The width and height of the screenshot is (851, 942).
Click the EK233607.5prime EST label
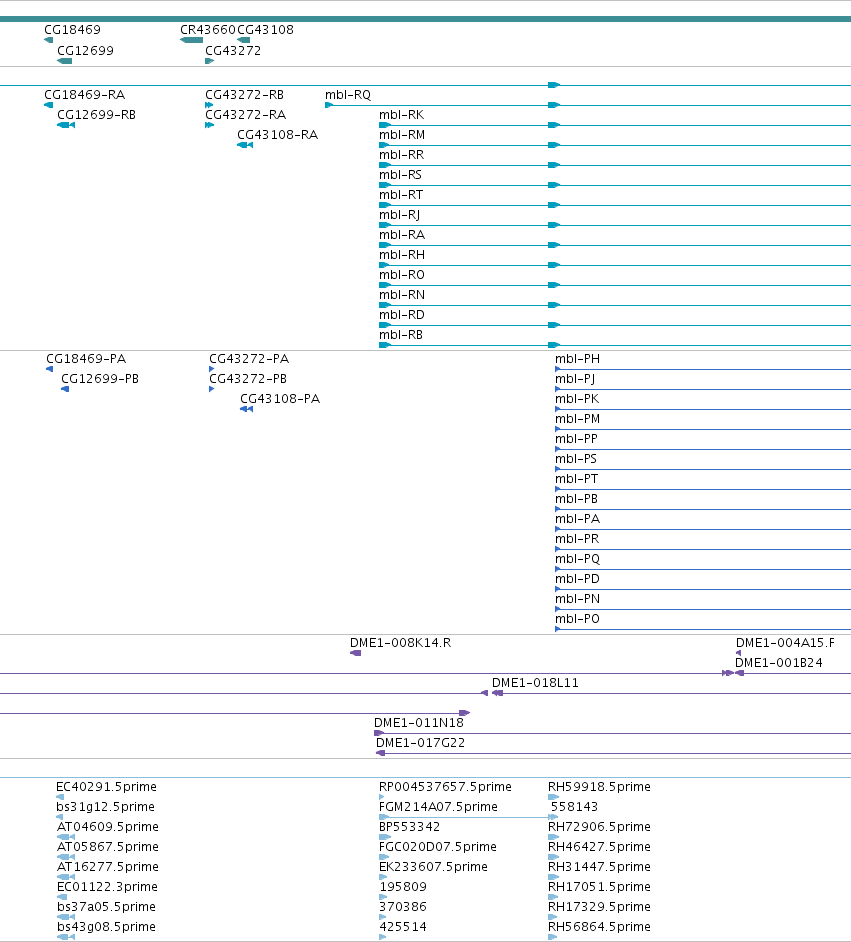pyautogui.click(x=433, y=866)
